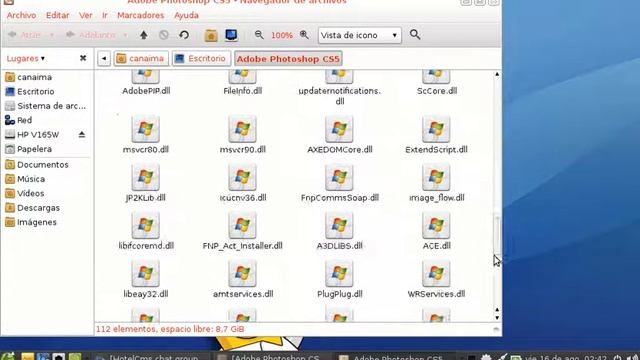Screen dimensions: 640x360
Task: Open the Ayuda menu
Action: 186,16
